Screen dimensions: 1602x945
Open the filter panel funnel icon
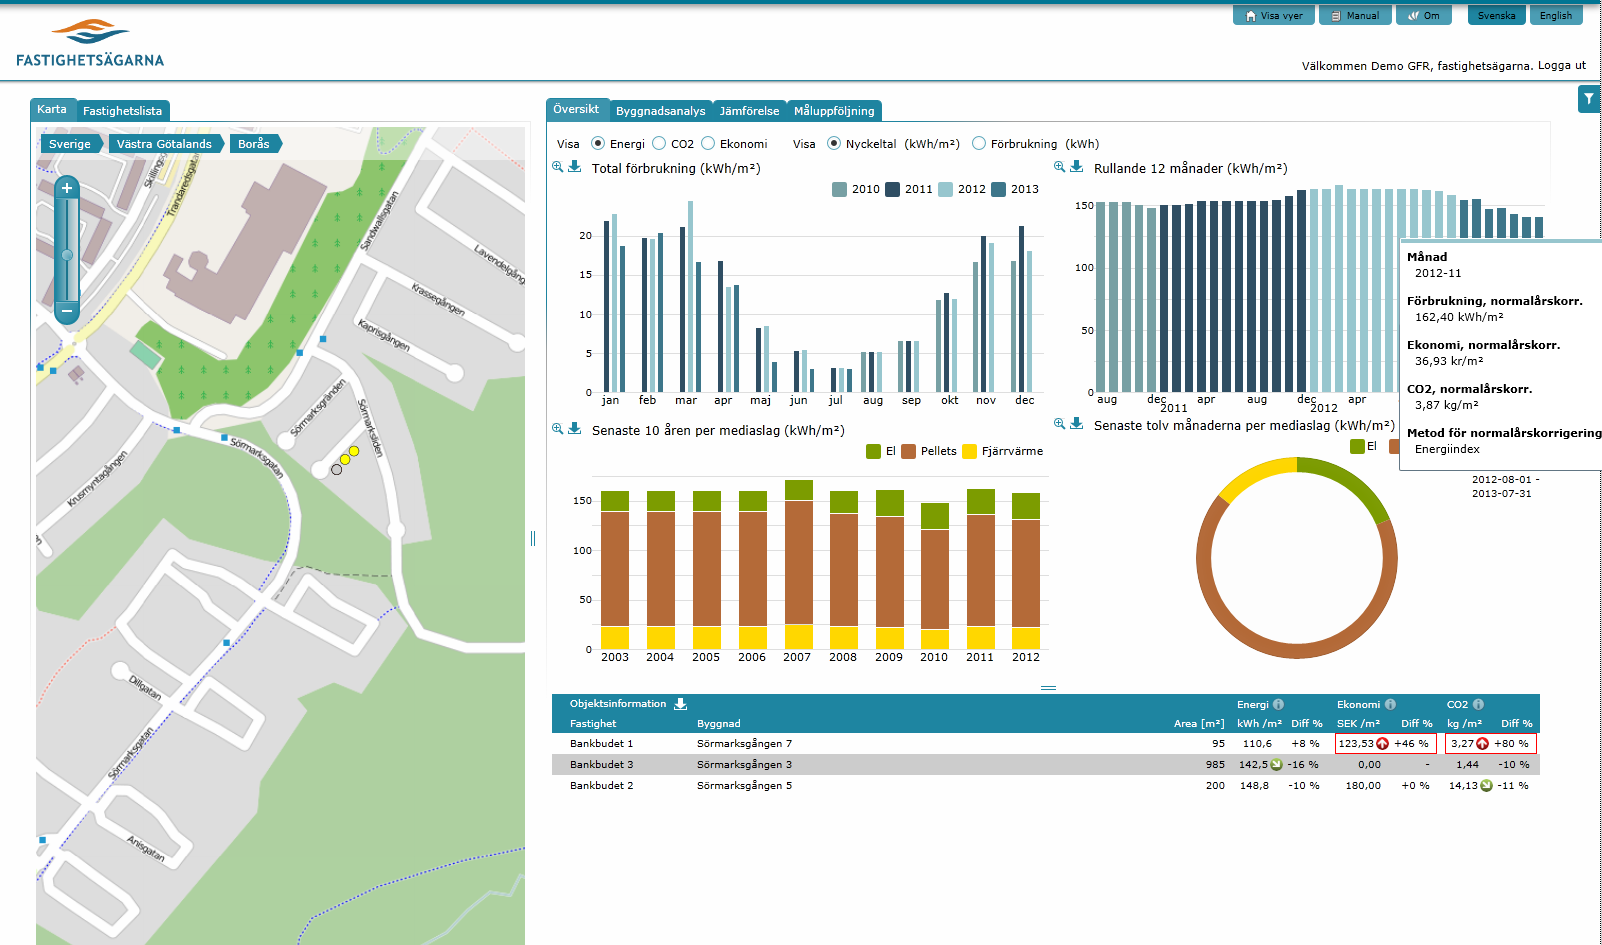tap(1588, 99)
